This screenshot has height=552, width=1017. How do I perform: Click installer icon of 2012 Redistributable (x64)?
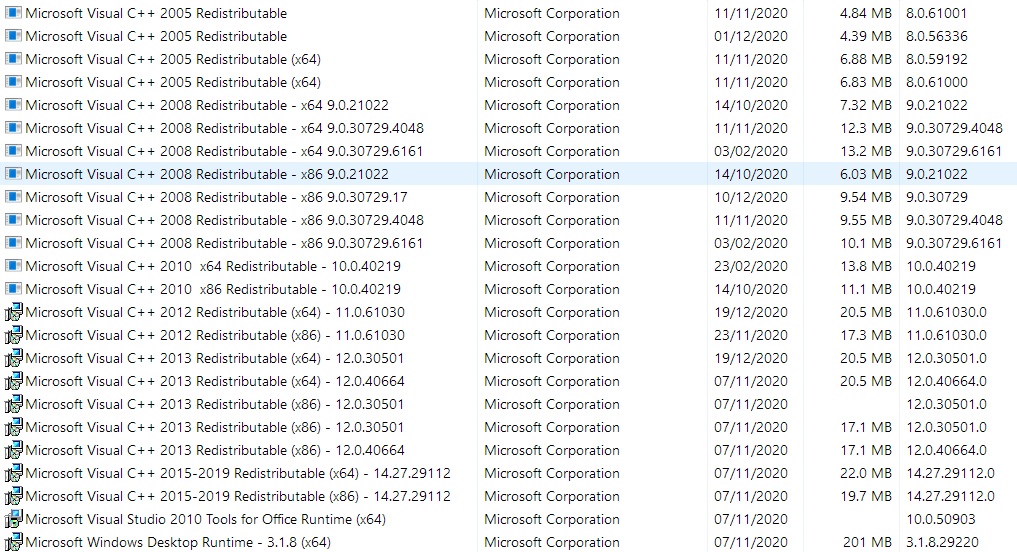pyautogui.click(x=13, y=312)
